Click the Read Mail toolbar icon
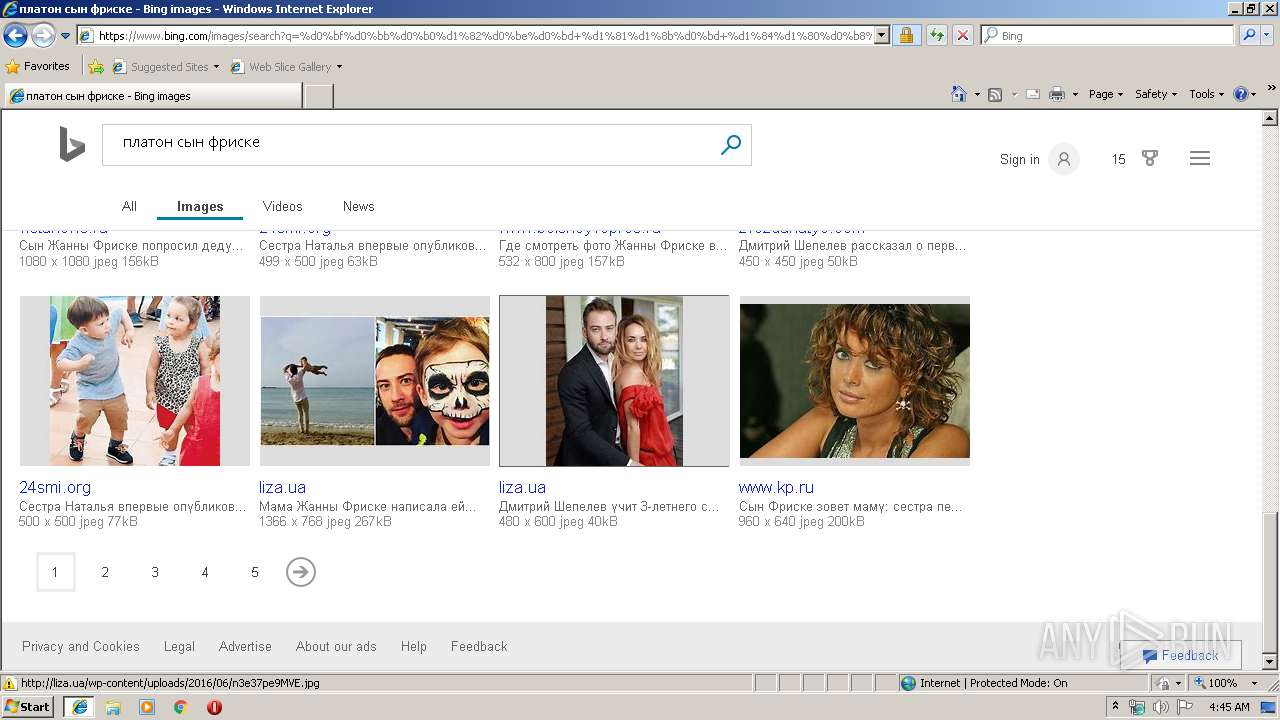The width and height of the screenshot is (1280, 720). point(1033,94)
